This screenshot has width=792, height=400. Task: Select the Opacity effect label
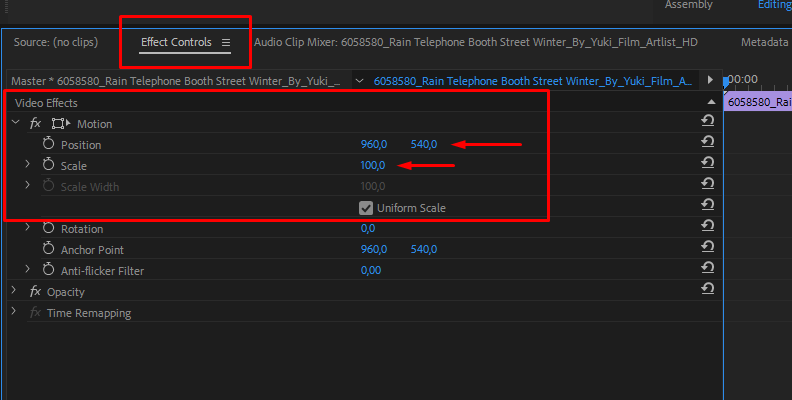[x=66, y=292]
